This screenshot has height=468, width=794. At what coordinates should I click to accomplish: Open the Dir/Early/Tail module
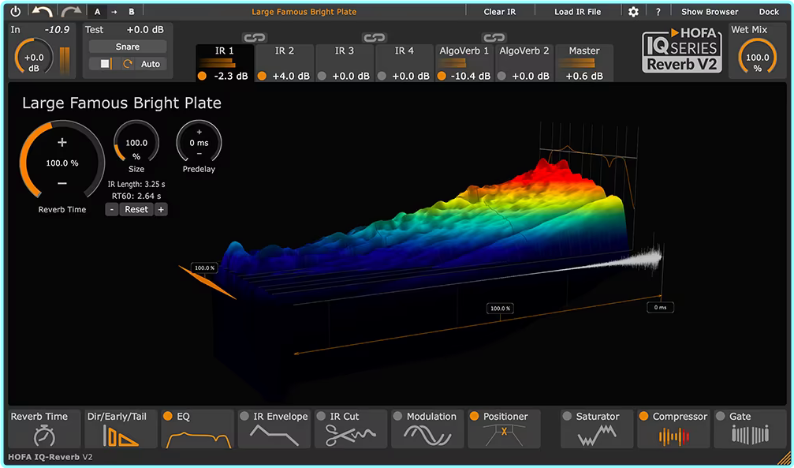pyautogui.click(x=121, y=430)
